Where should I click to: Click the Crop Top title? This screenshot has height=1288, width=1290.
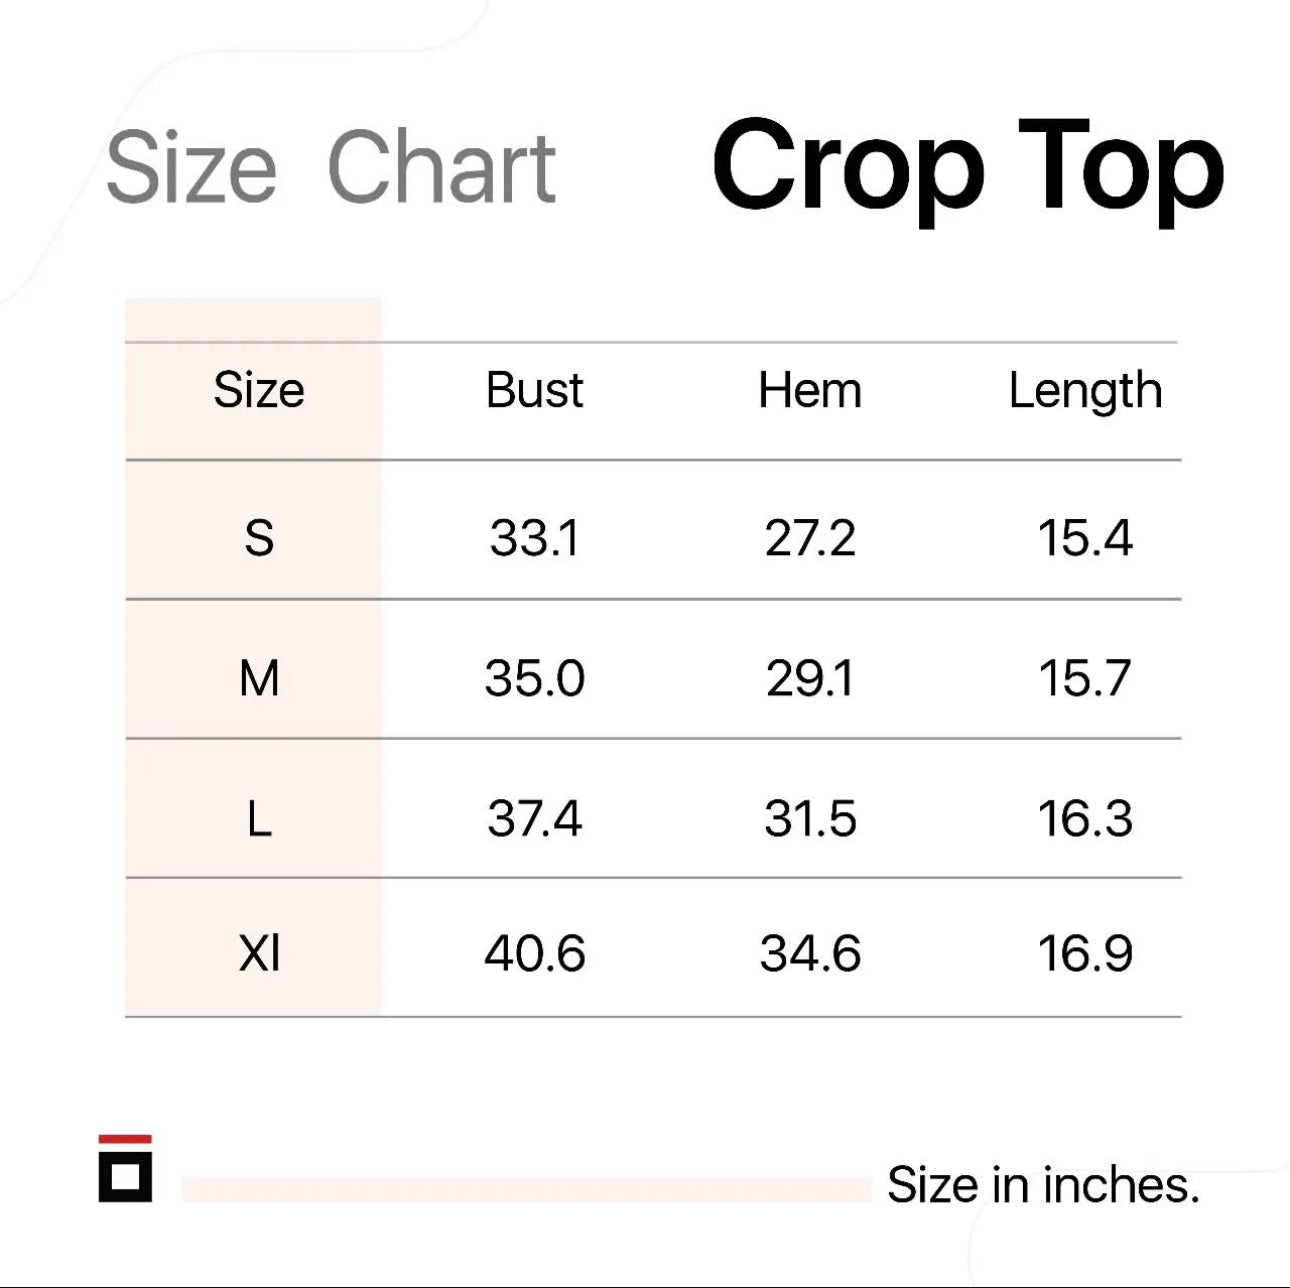[968, 166]
